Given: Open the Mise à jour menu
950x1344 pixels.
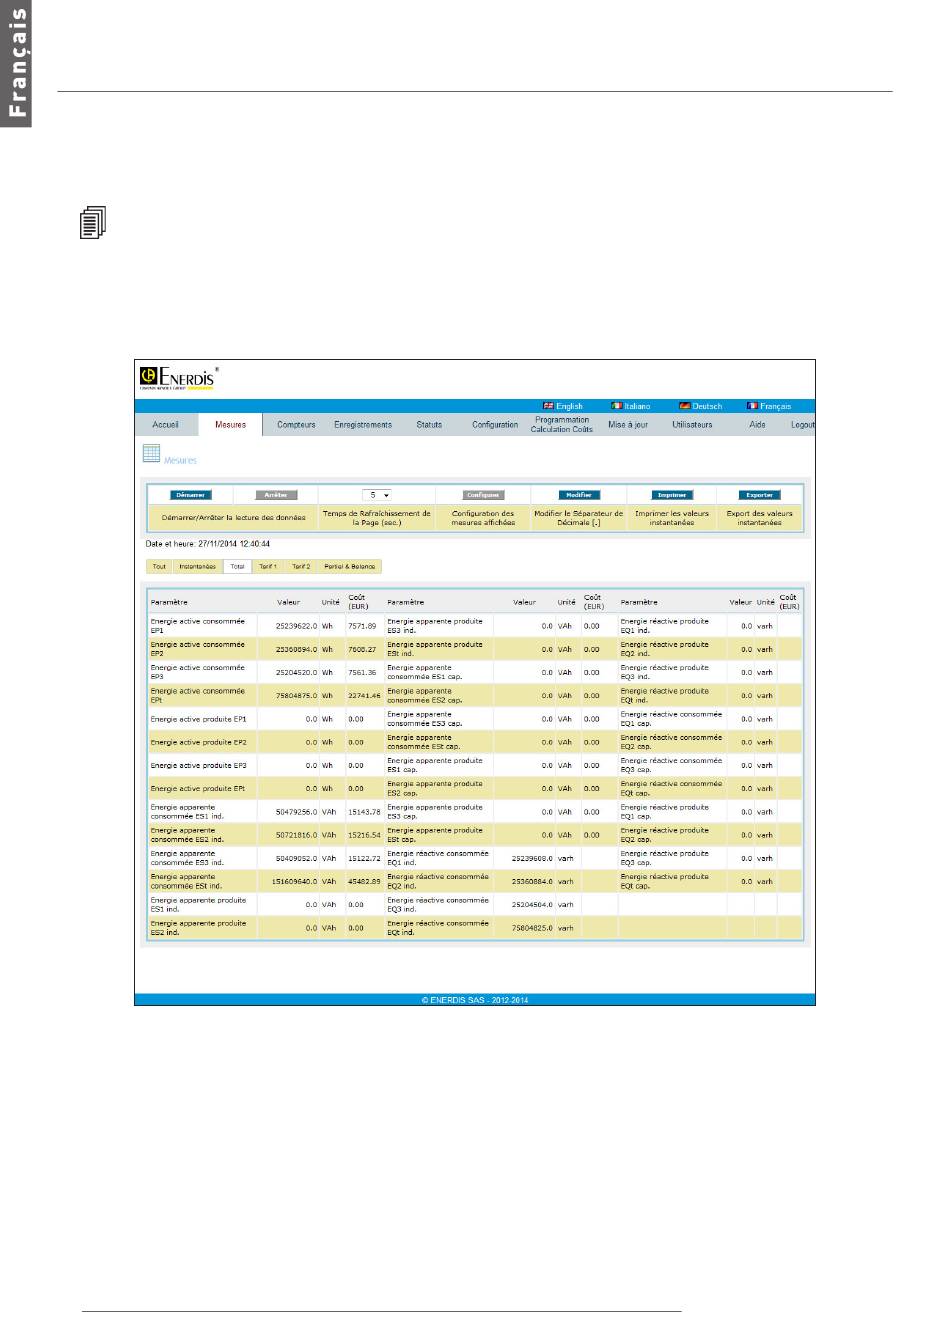Looking at the screenshot, I should (x=628, y=425).
